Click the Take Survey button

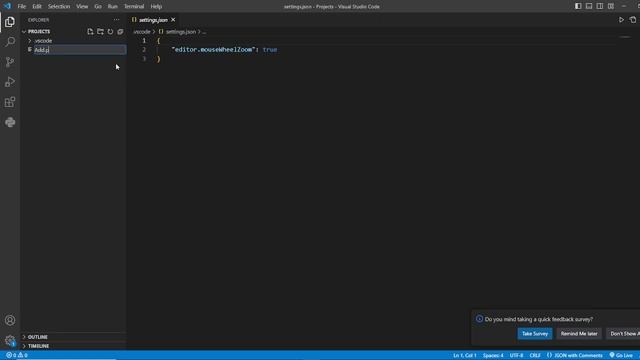point(535,333)
